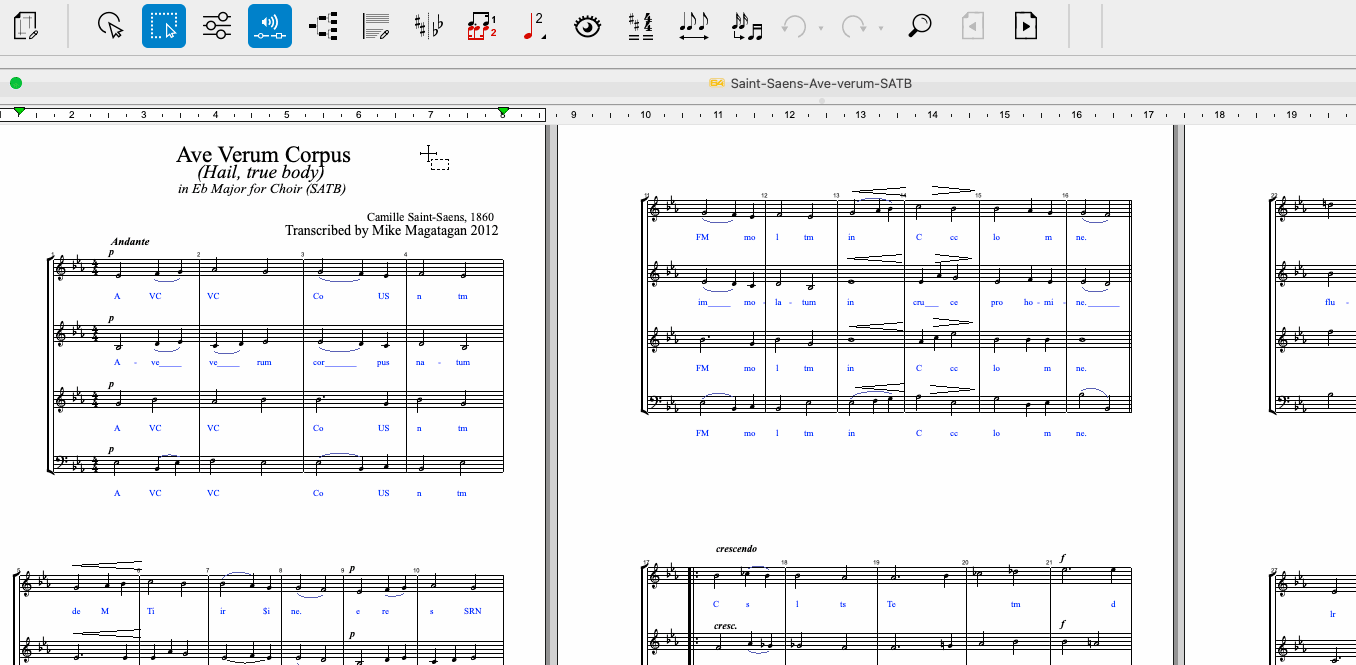Select the lasso pointer tool

point(110,26)
